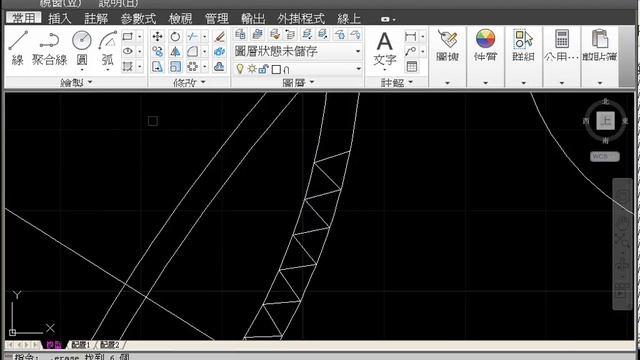This screenshot has width=640, height=360.
Task: Expand the 註解 (Annotation) panel
Action: click(x=397, y=82)
